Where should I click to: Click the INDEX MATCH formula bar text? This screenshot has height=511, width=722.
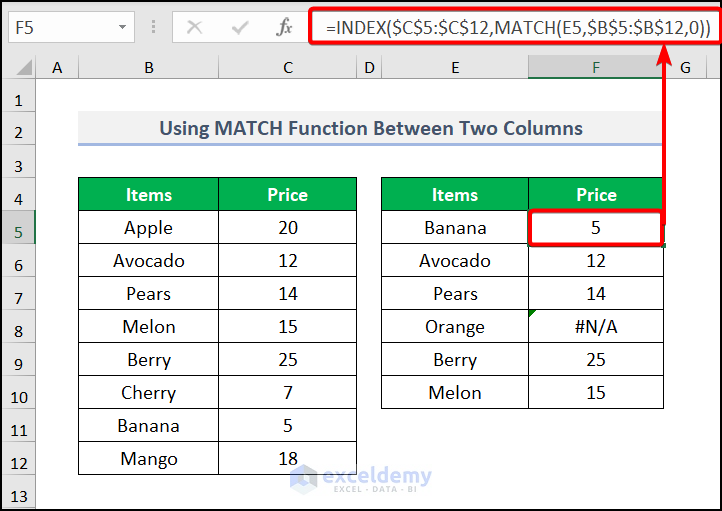[x=517, y=28]
